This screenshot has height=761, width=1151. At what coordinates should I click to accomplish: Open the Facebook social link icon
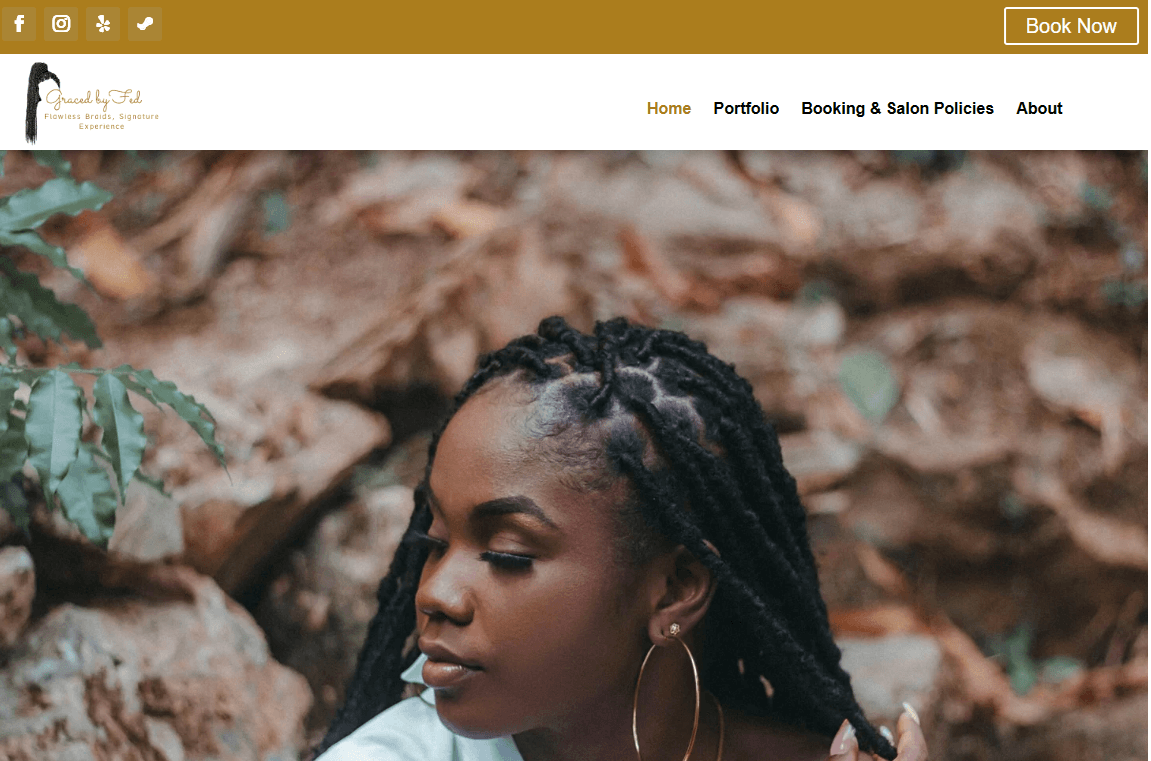pos(19,24)
